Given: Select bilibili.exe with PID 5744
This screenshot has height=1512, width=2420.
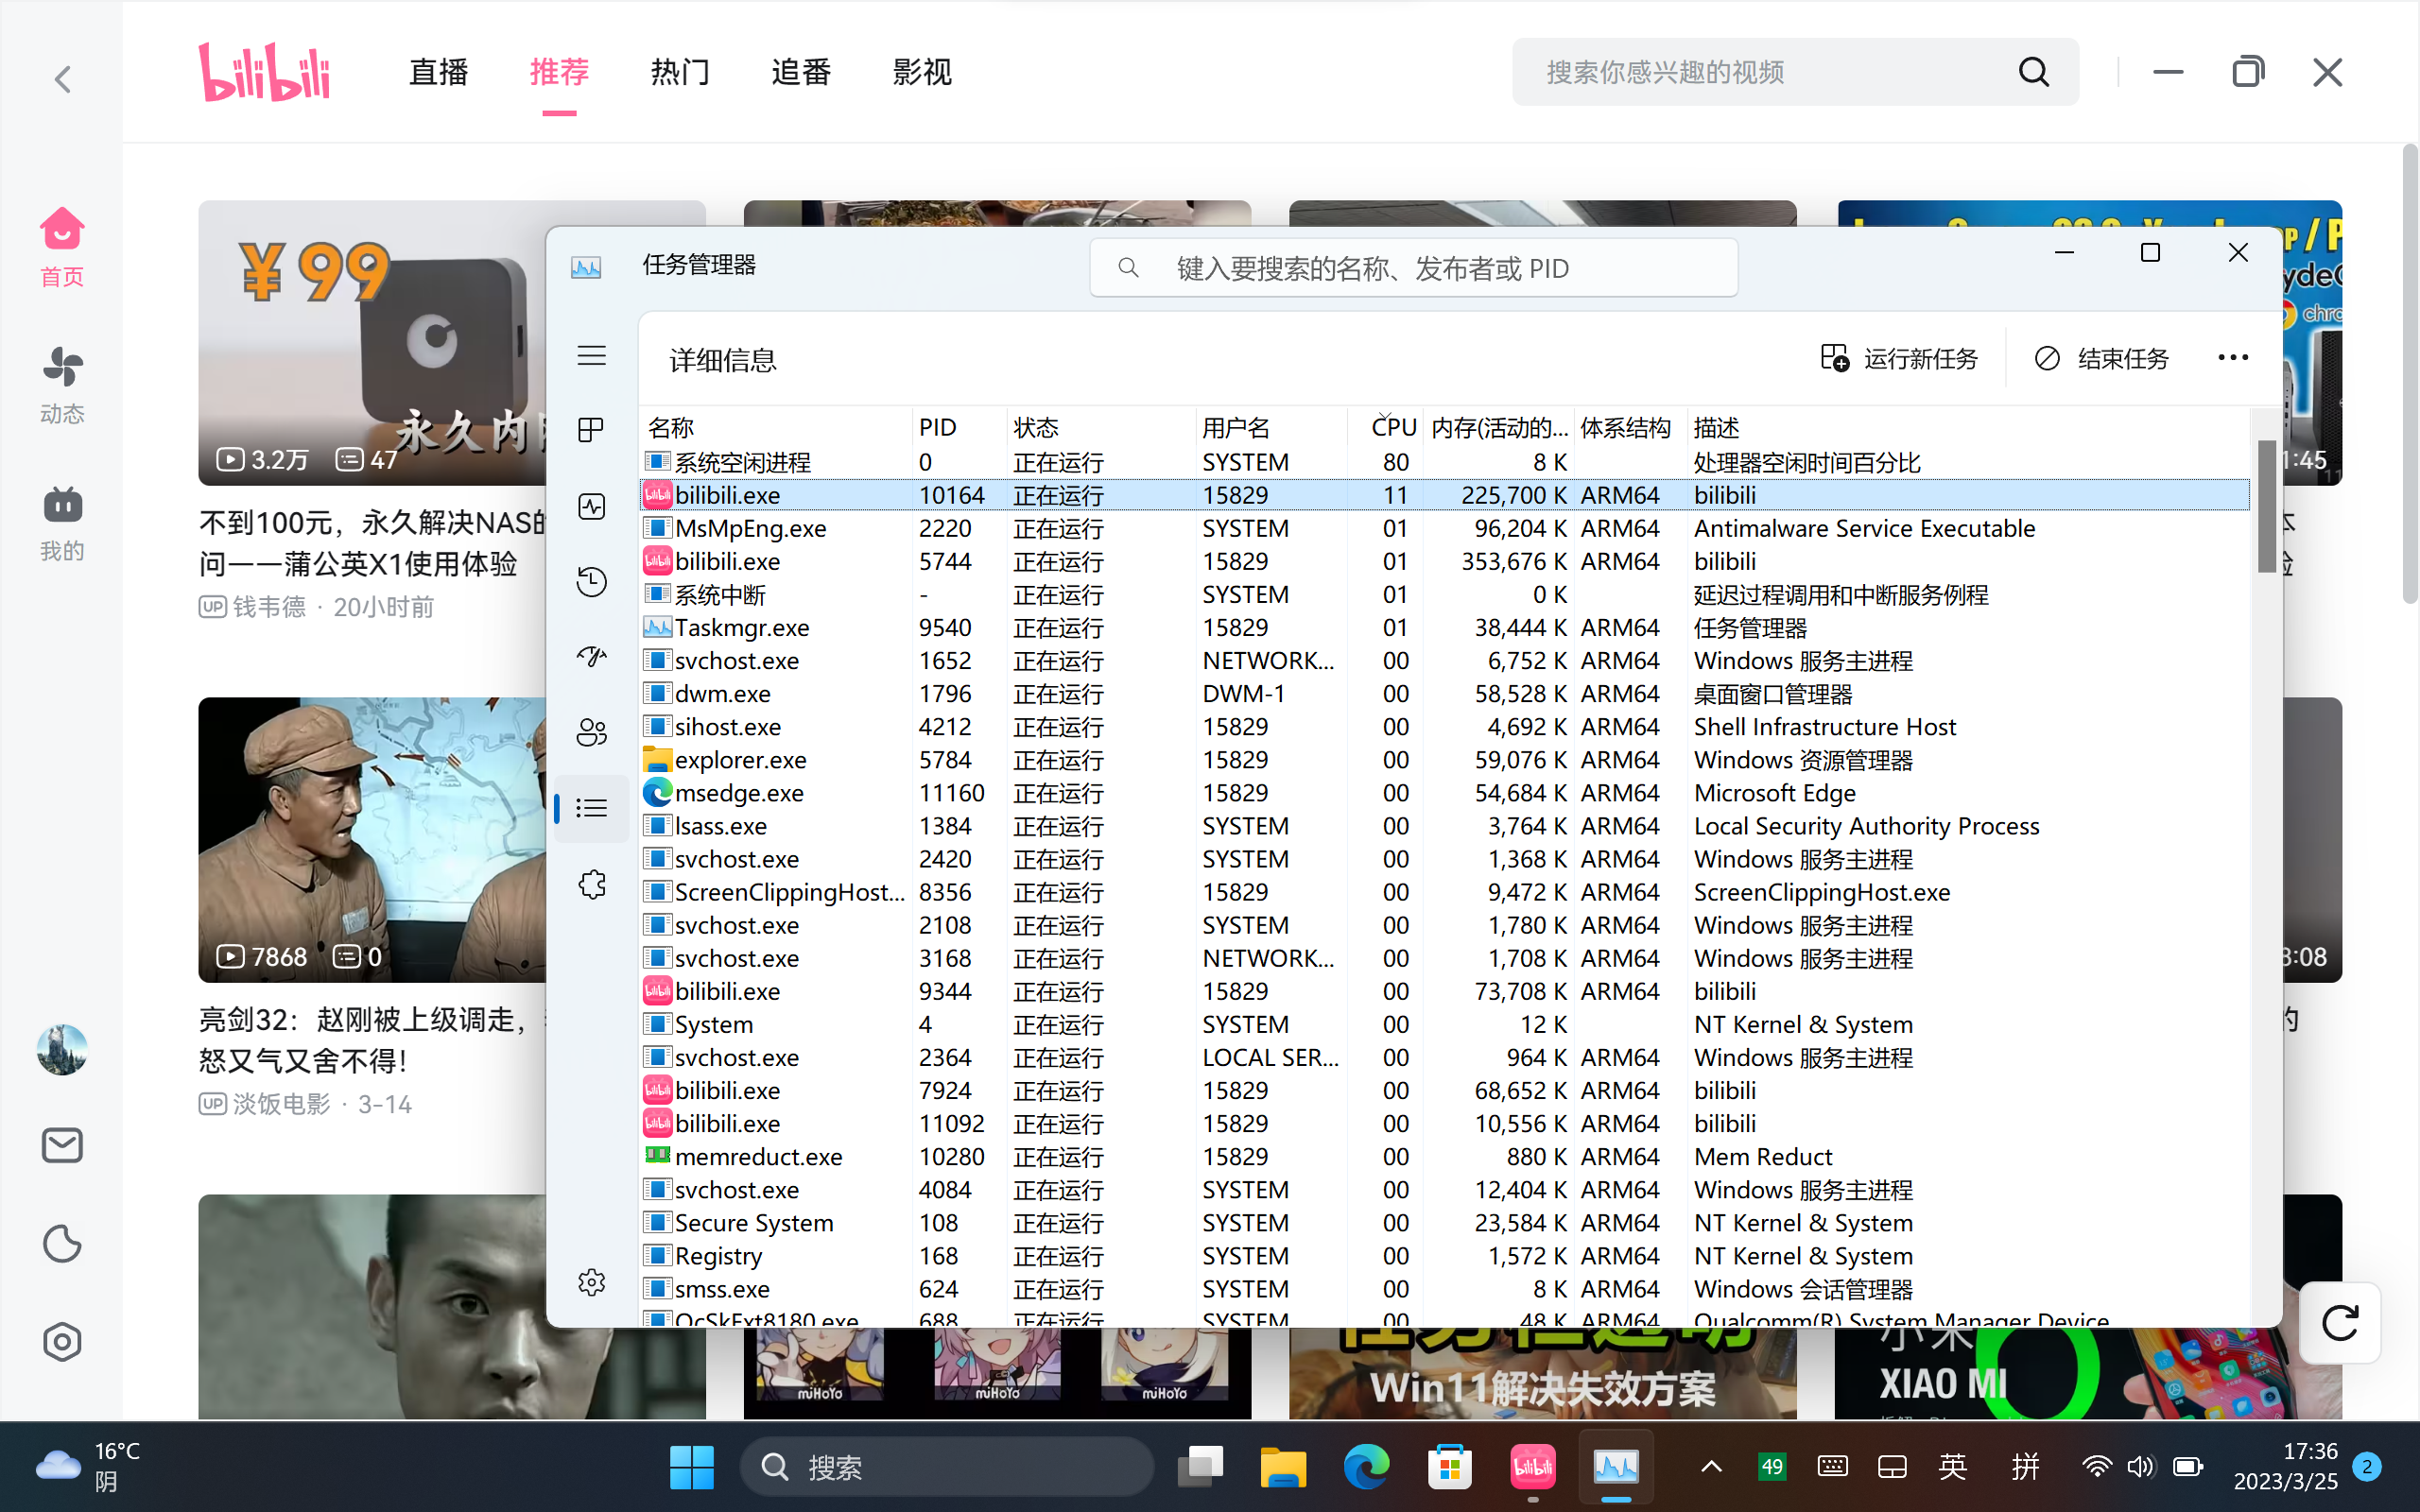Looking at the screenshot, I should pos(1445,562).
